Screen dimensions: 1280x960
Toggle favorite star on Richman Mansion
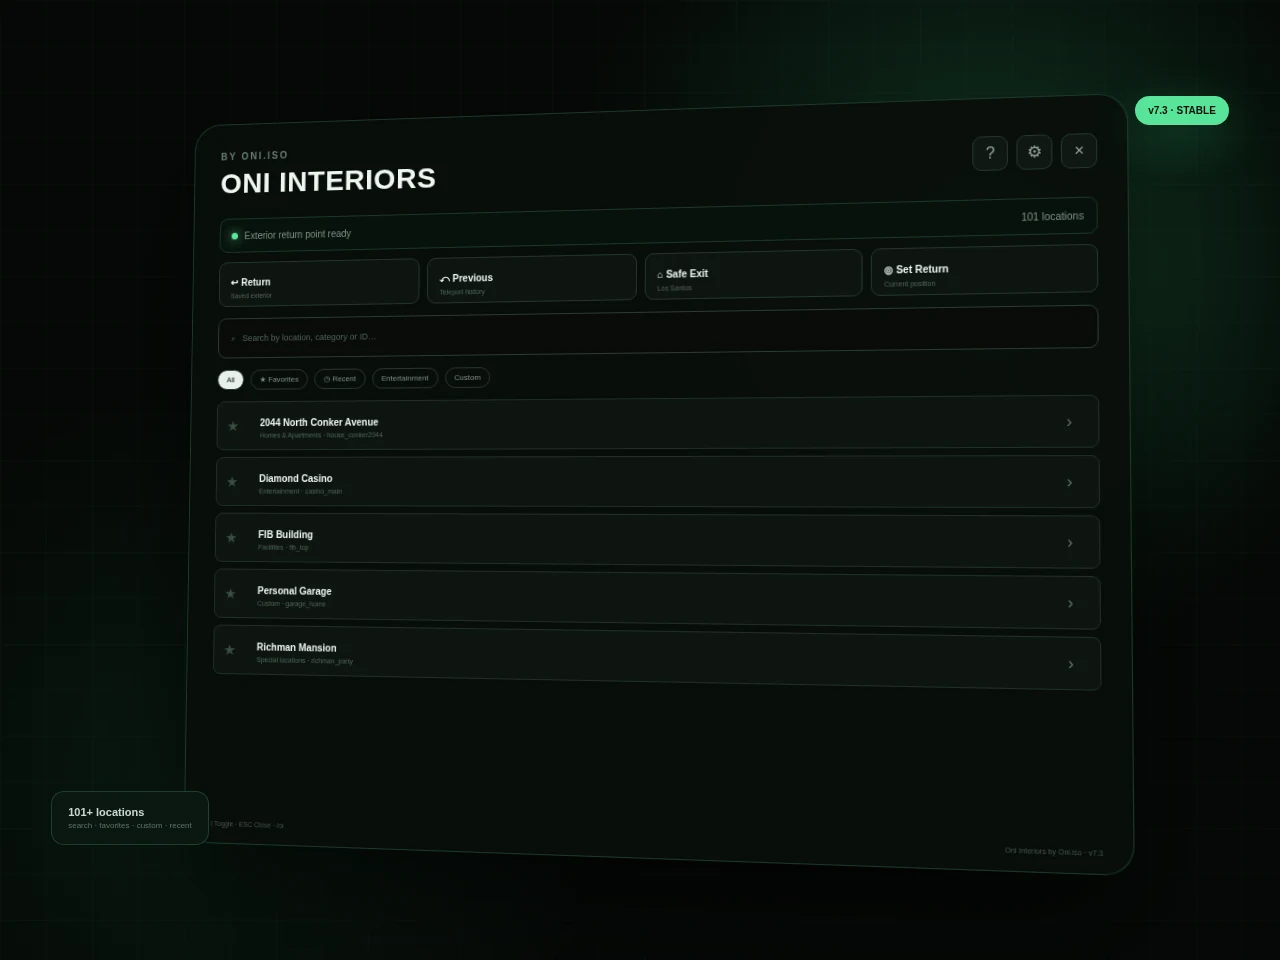coord(229,650)
